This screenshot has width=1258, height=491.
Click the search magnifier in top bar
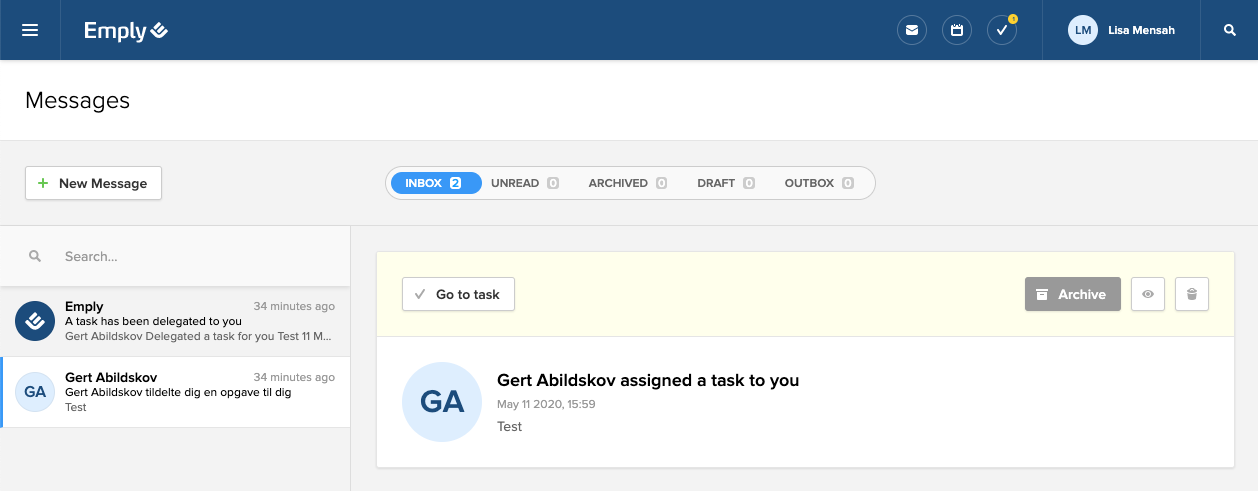click(x=1230, y=30)
